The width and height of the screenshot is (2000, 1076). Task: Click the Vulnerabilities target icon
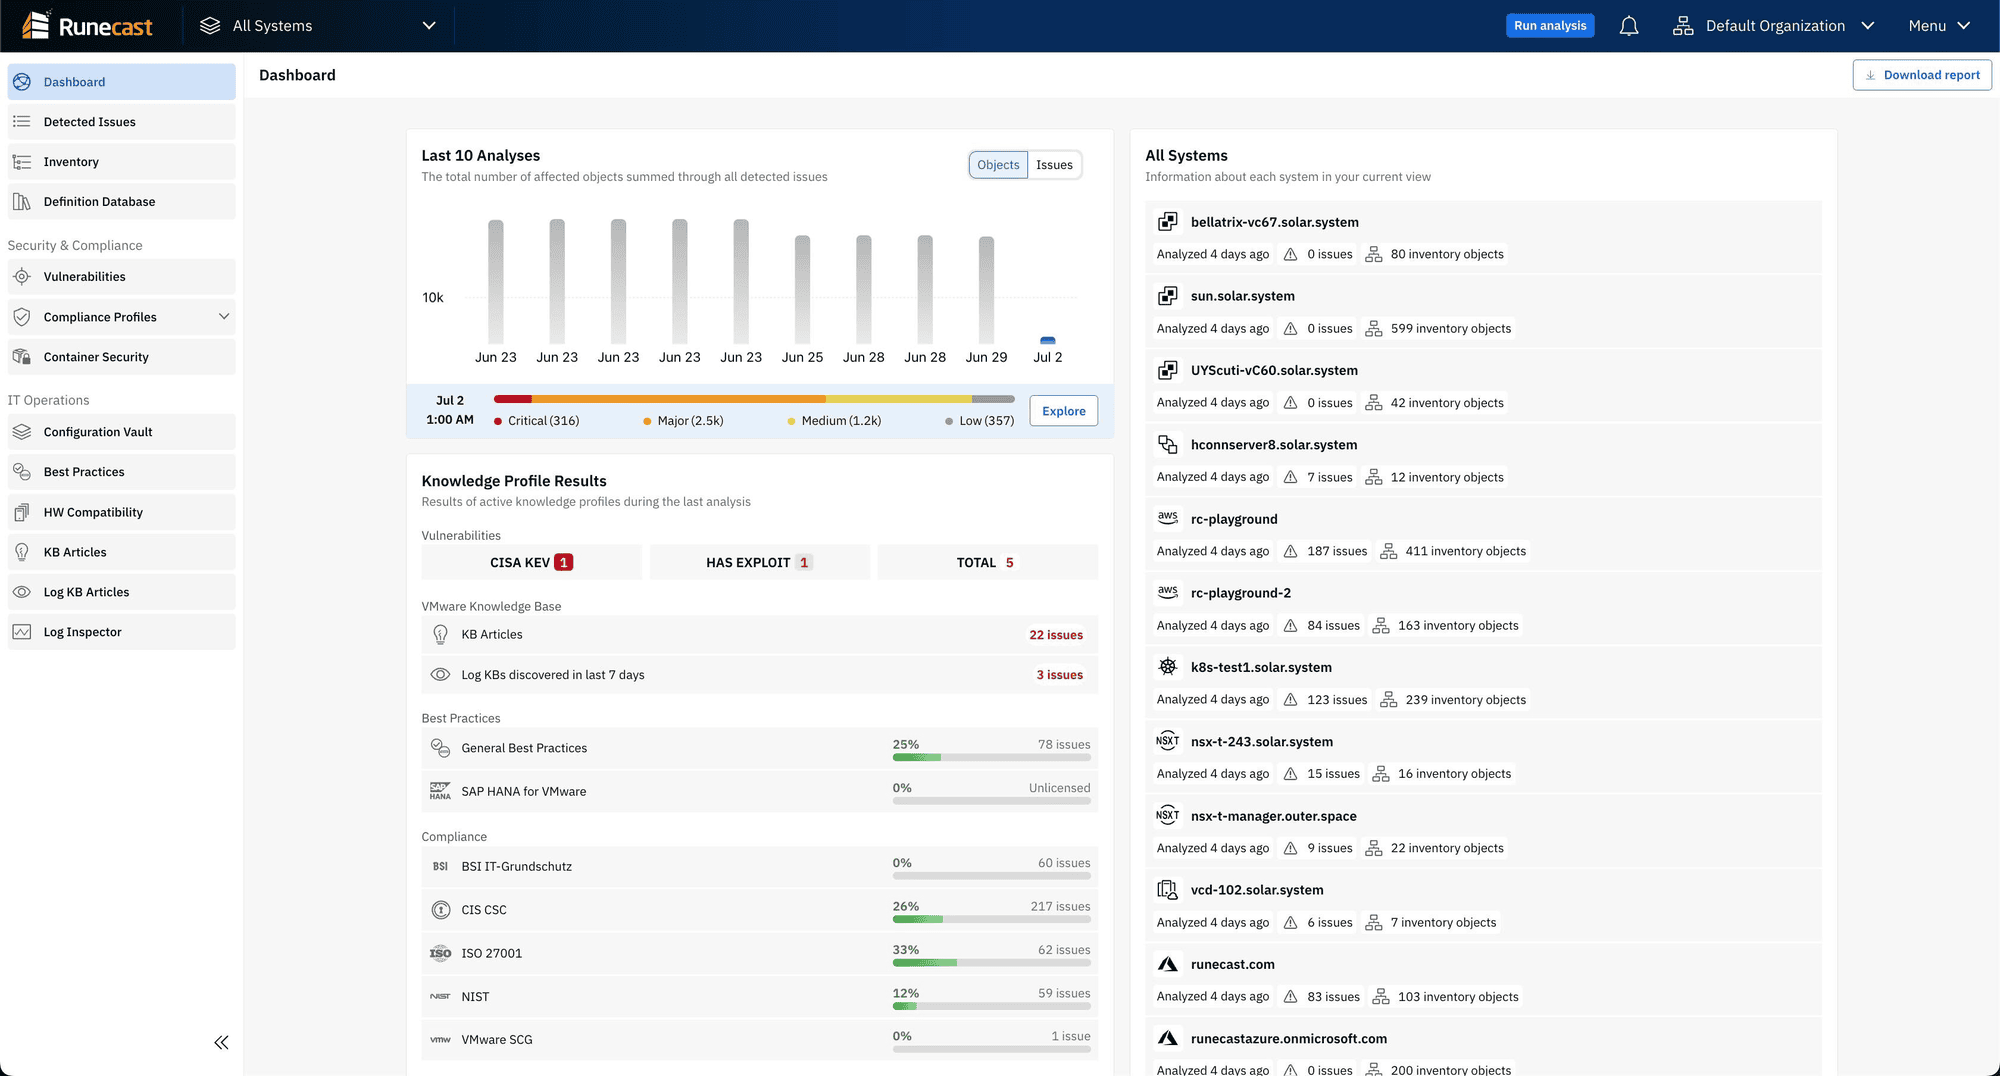point(22,277)
